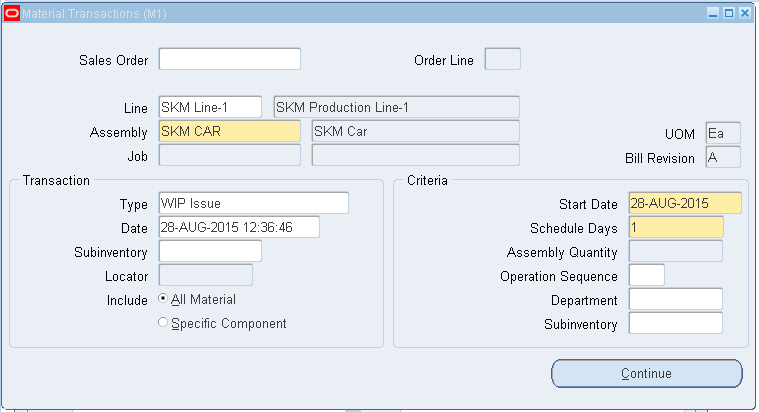Image resolution: width=759 pixels, height=412 pixels.
Task: Select the All Material radio option
Action: [x=163, y=299]
